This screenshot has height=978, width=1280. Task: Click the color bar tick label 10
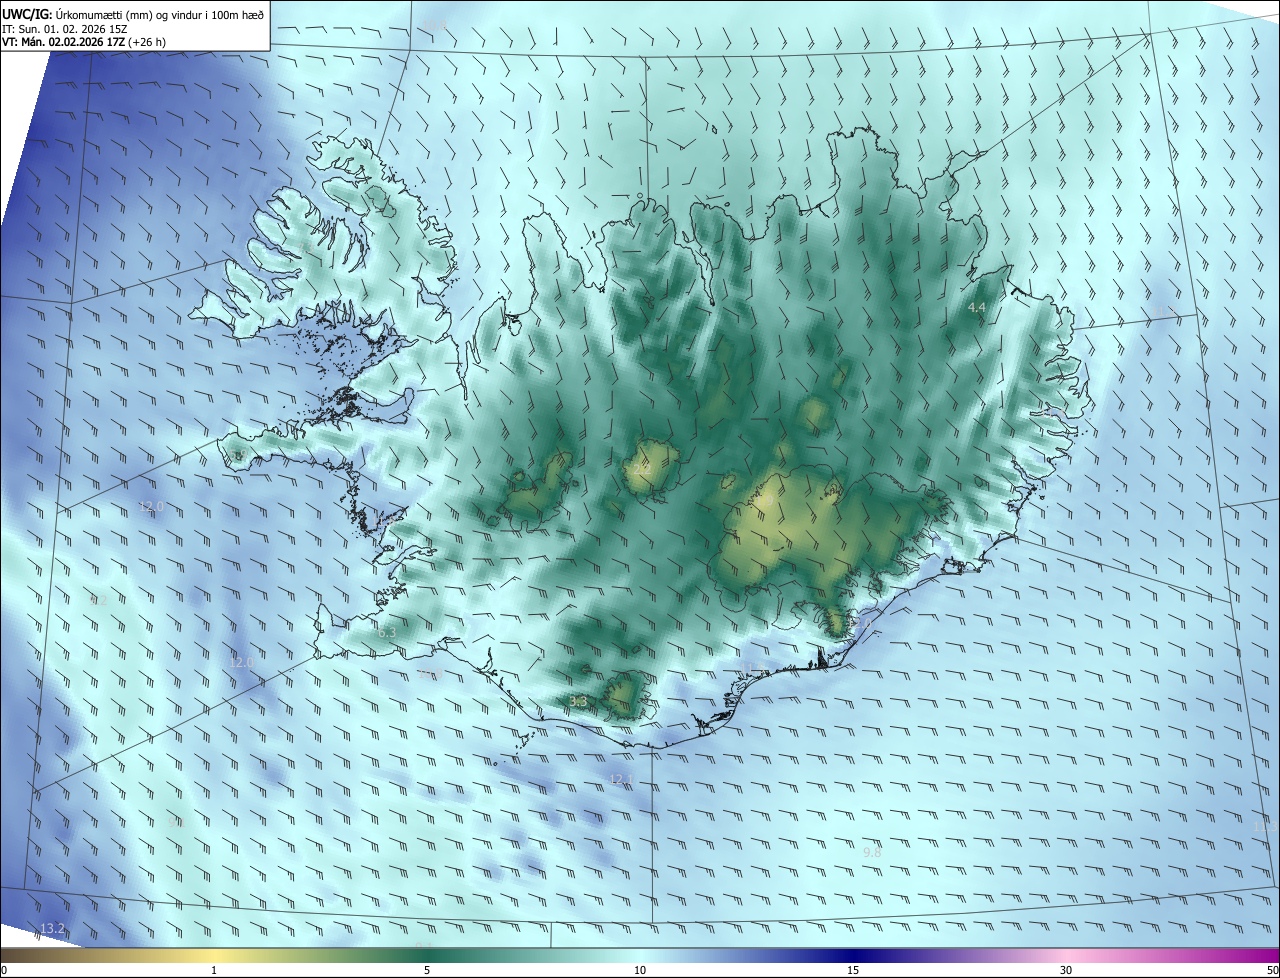coord(640,971)
